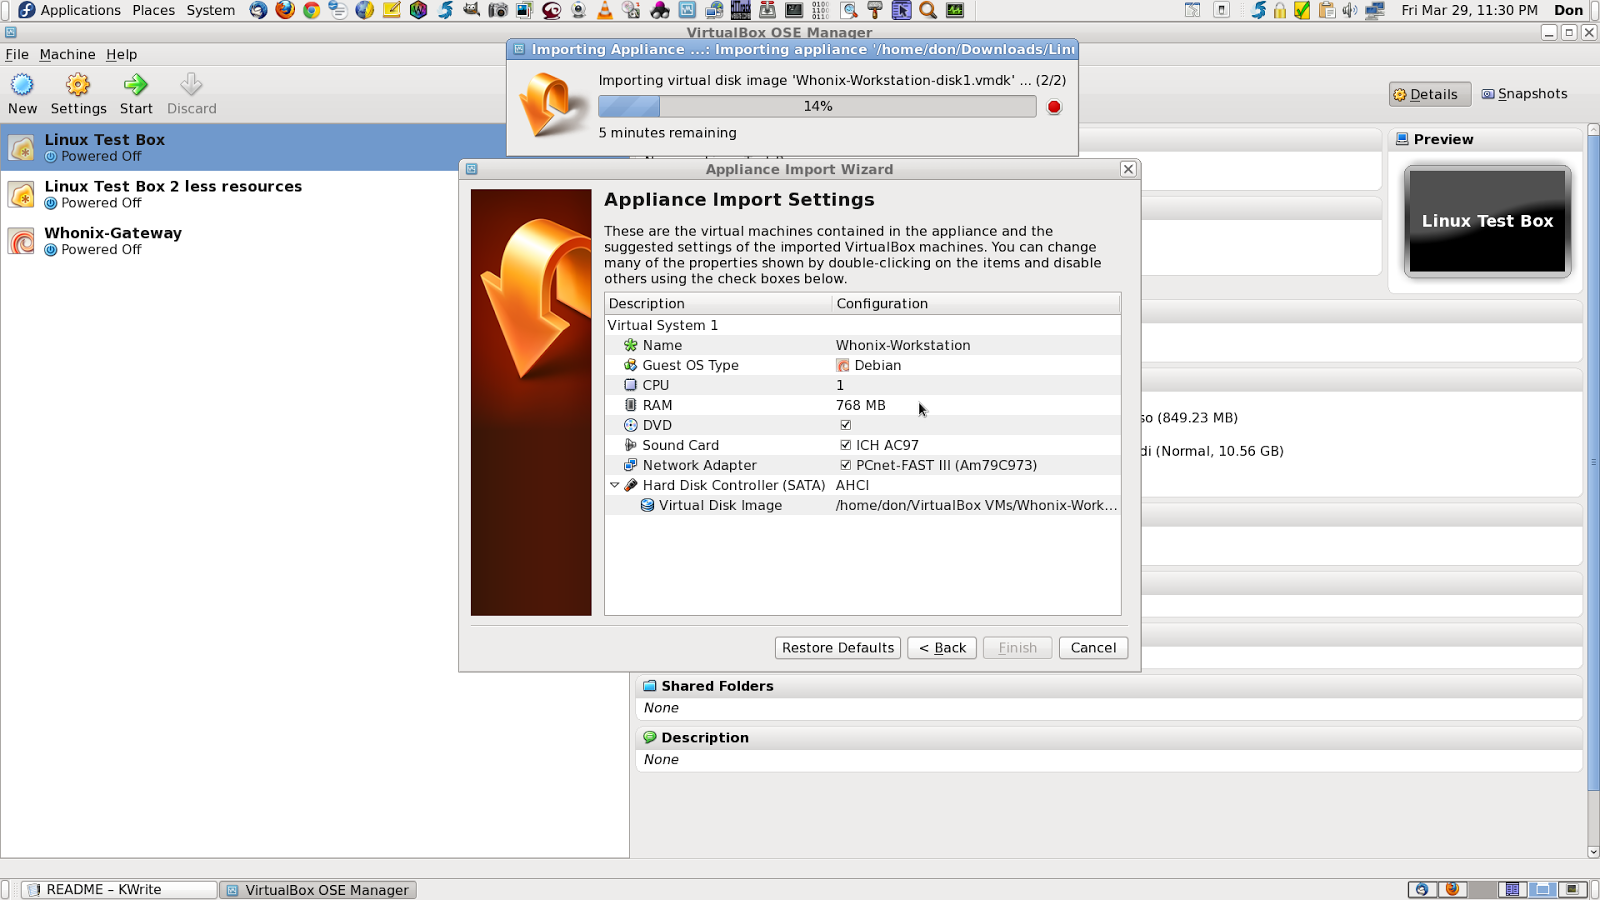The height and width of the screenshot is (900, 1600).
Task: Click the Firefox icon in bottom panel
Action: [x=1452, y=889]
